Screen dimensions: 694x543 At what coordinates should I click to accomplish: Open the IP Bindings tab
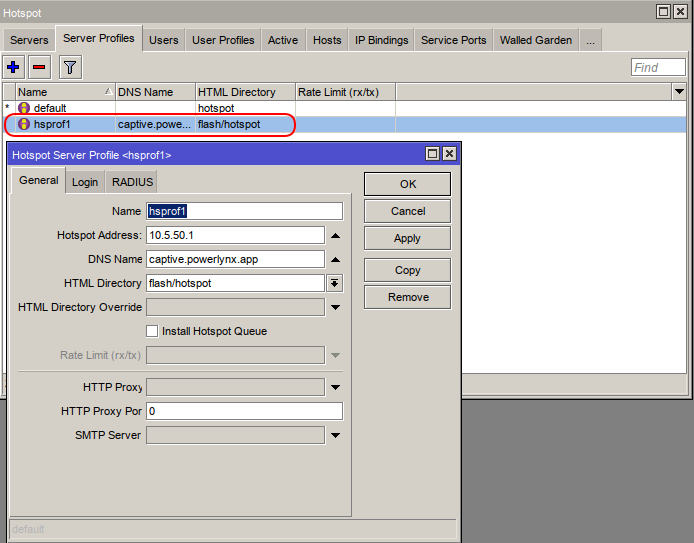click(381, 40)
